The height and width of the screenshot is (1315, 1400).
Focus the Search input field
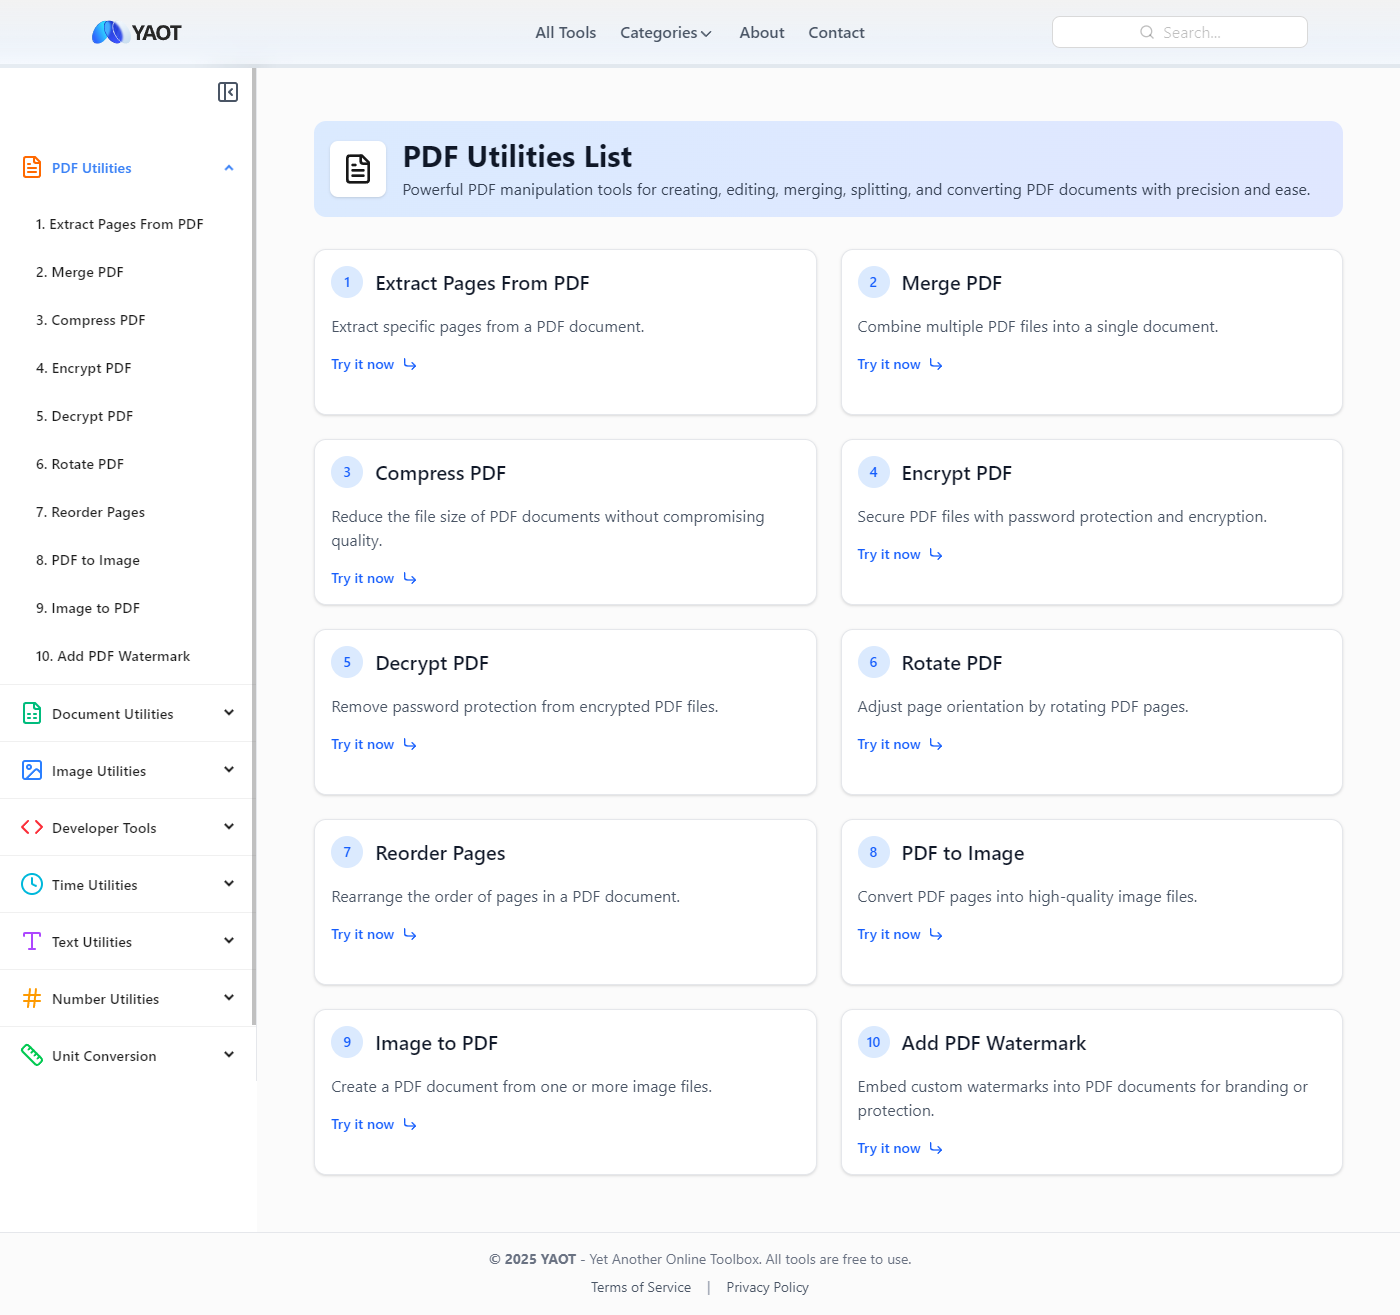coord(1180,32)
